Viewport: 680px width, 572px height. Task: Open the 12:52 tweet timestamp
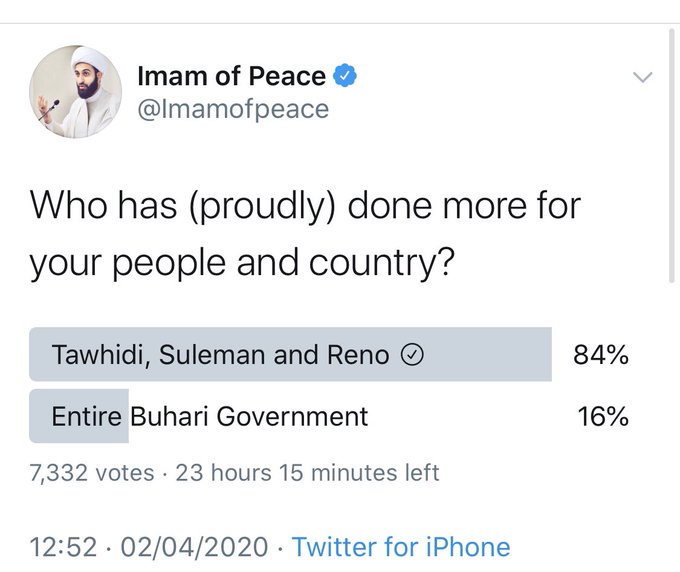pyautogui.click(x=63, y=547)
